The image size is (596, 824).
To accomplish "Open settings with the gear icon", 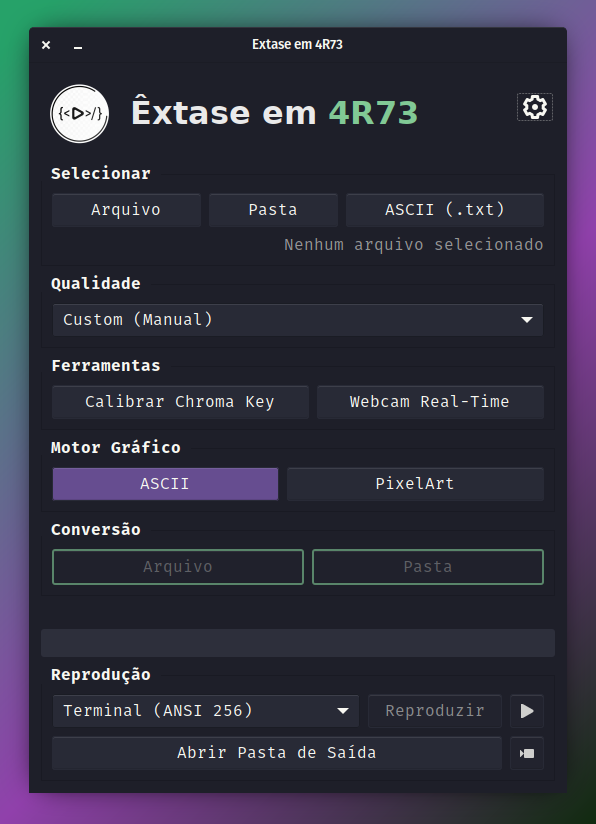I will tap(535, 107).
